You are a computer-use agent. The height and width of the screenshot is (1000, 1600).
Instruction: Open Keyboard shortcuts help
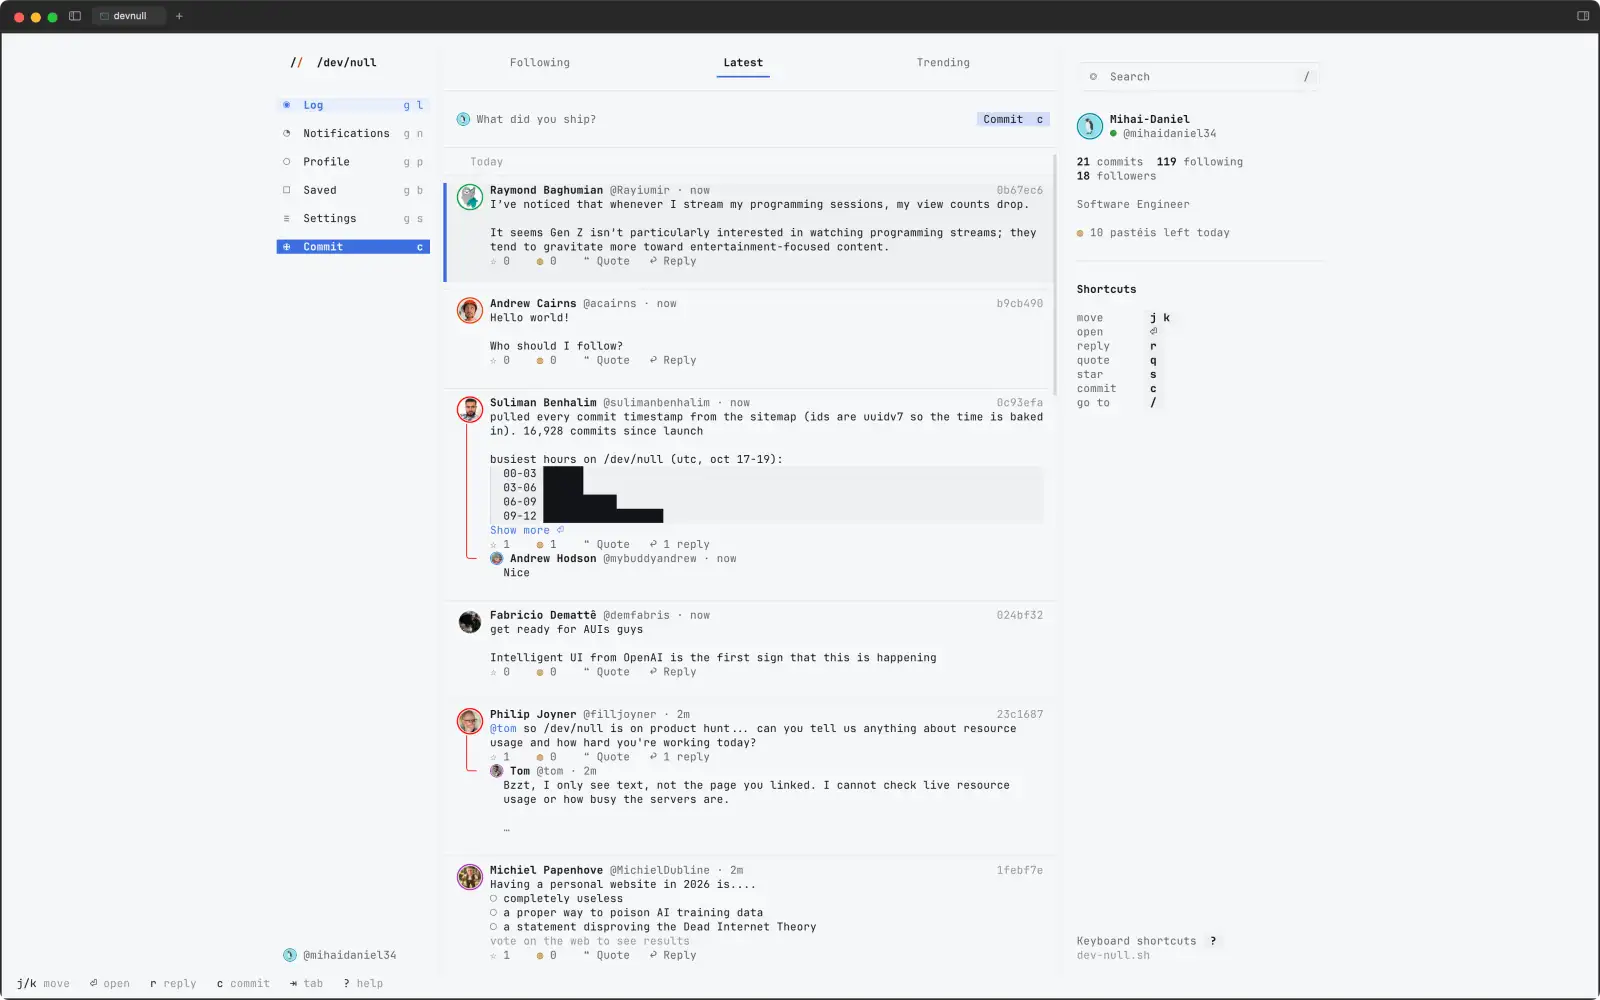1146,941
